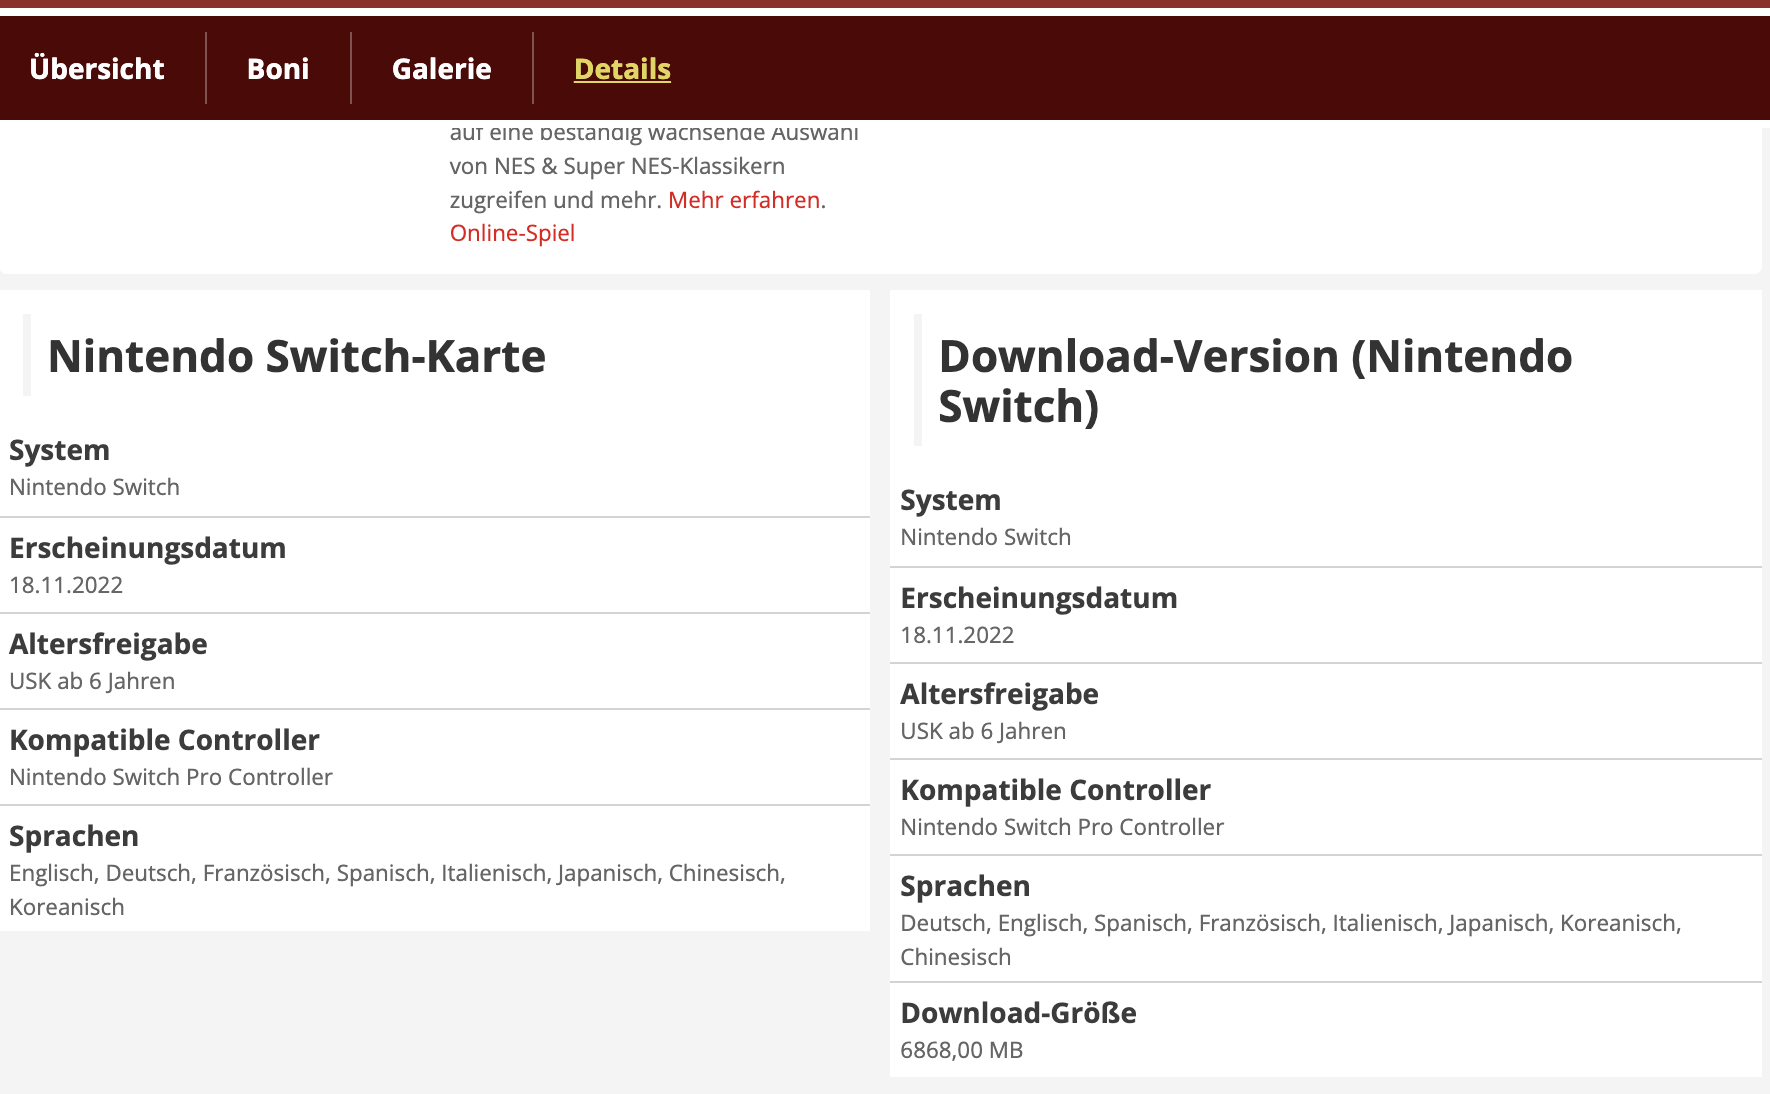Select the 6868,00 MB download size value
The width and height of the screenshot is (1770, 1094).
point(961,1050)
